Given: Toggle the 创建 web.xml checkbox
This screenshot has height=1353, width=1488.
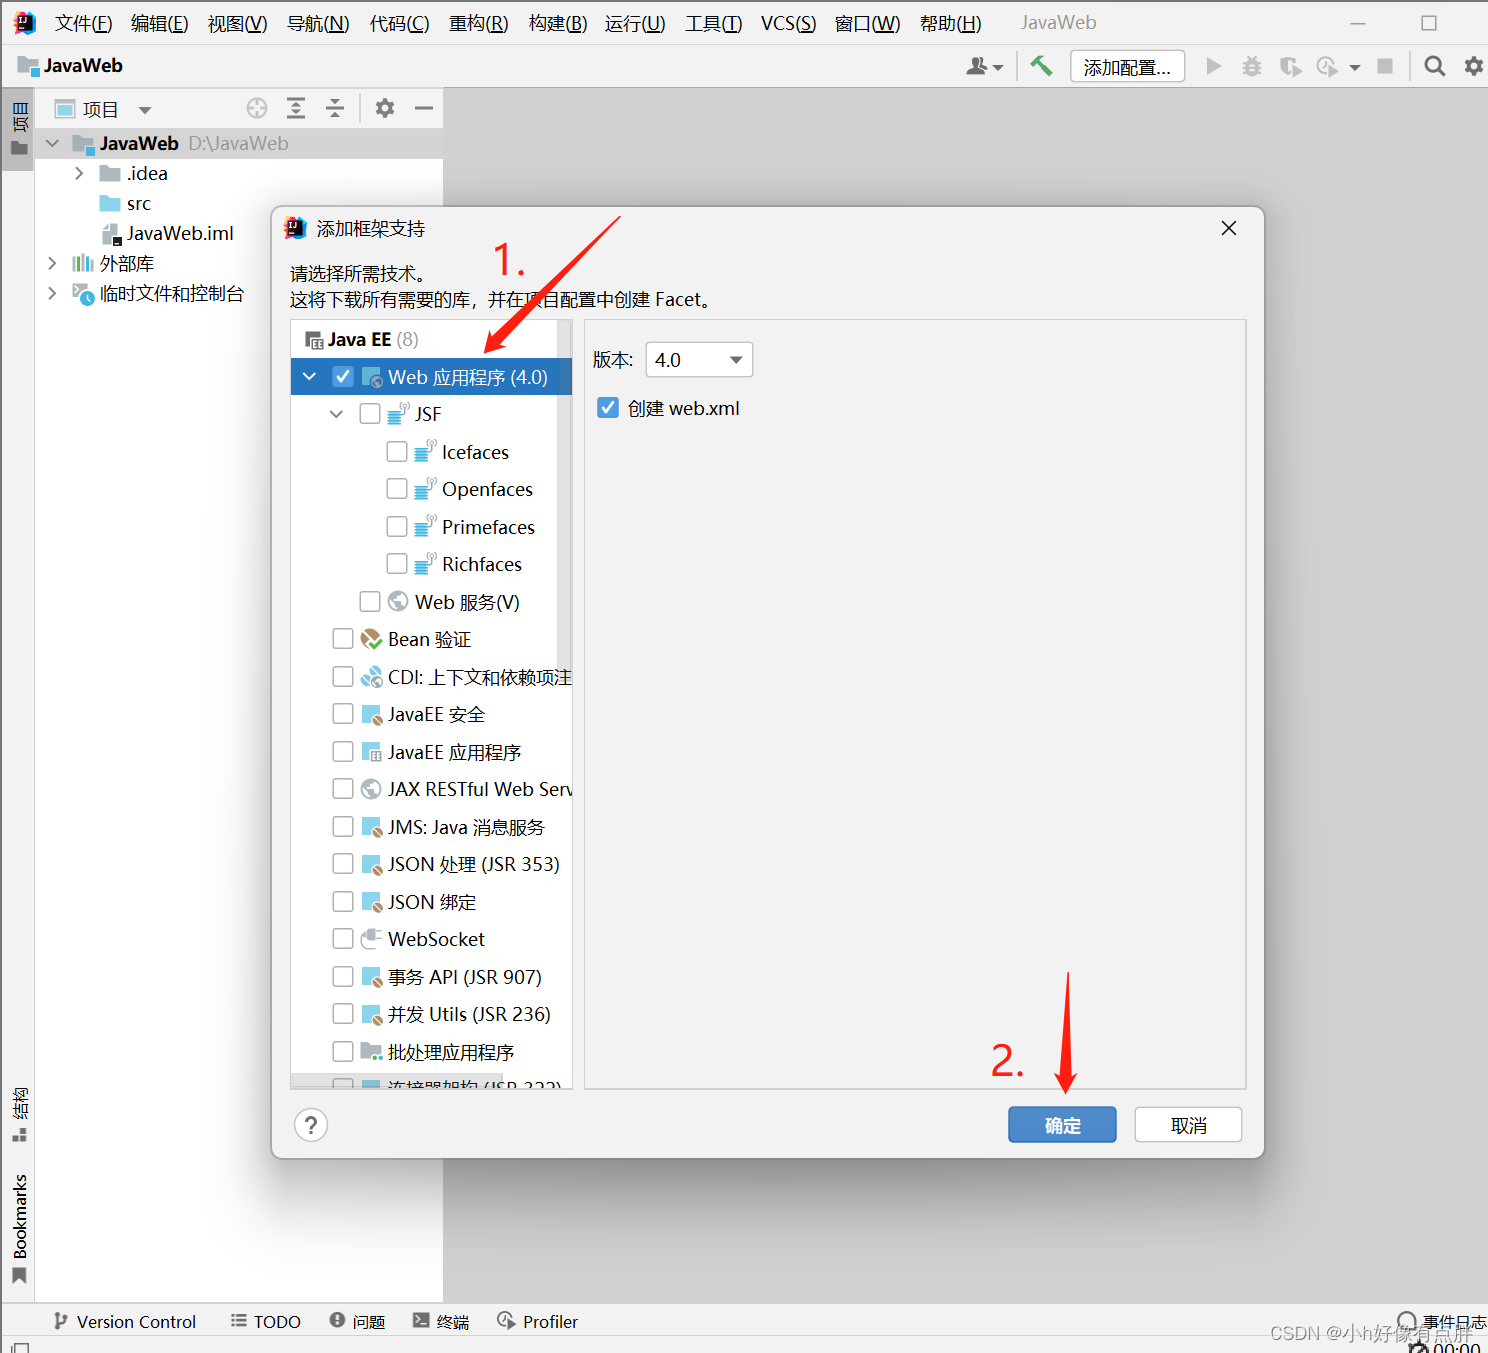Looking at the screenshot, I should tap(608, 408).
